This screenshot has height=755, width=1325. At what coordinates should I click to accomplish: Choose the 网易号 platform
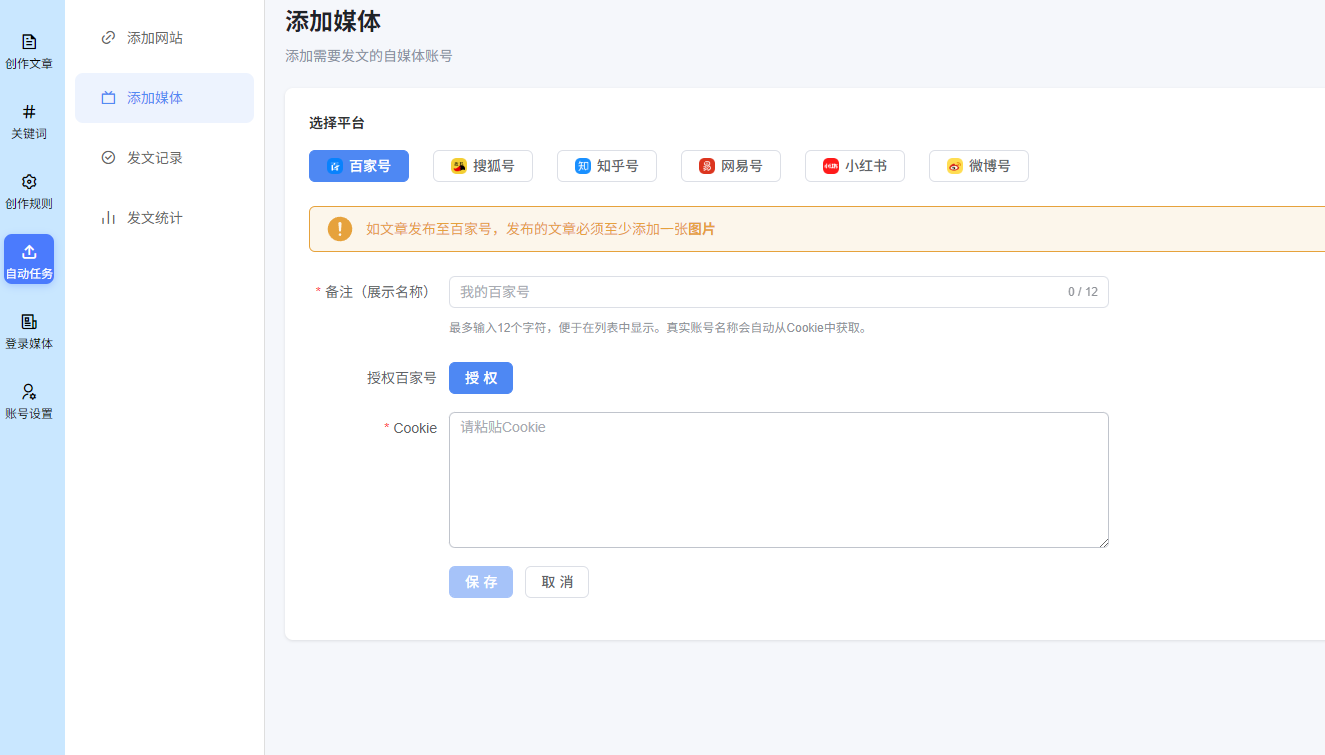tap(730, 166)
